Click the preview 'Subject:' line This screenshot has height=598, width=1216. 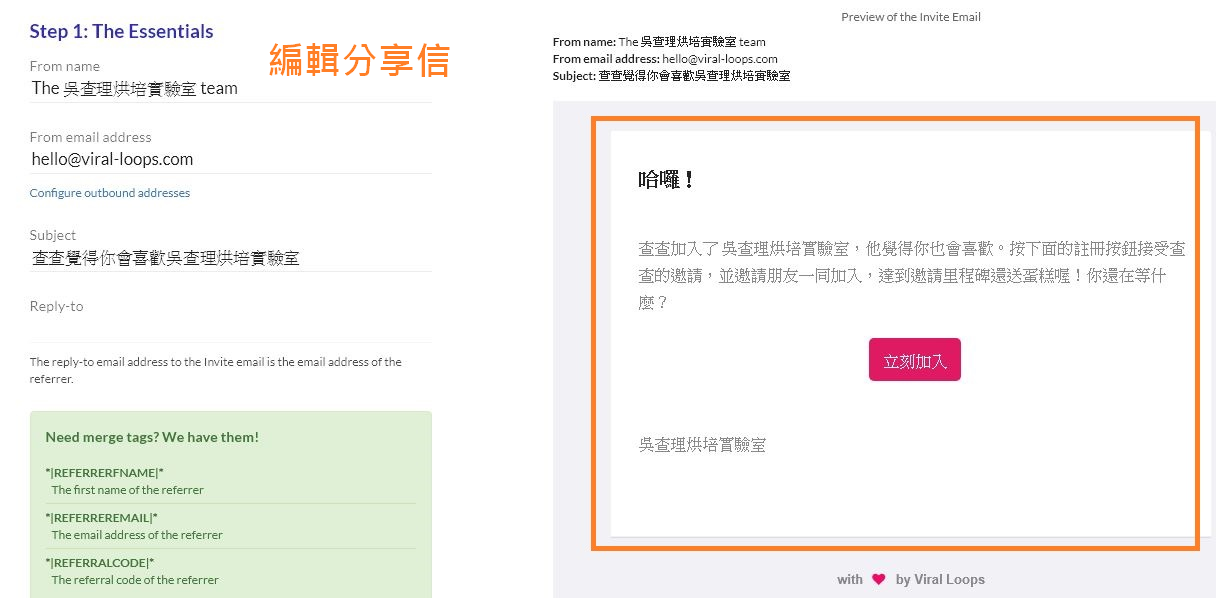[671, 75]
